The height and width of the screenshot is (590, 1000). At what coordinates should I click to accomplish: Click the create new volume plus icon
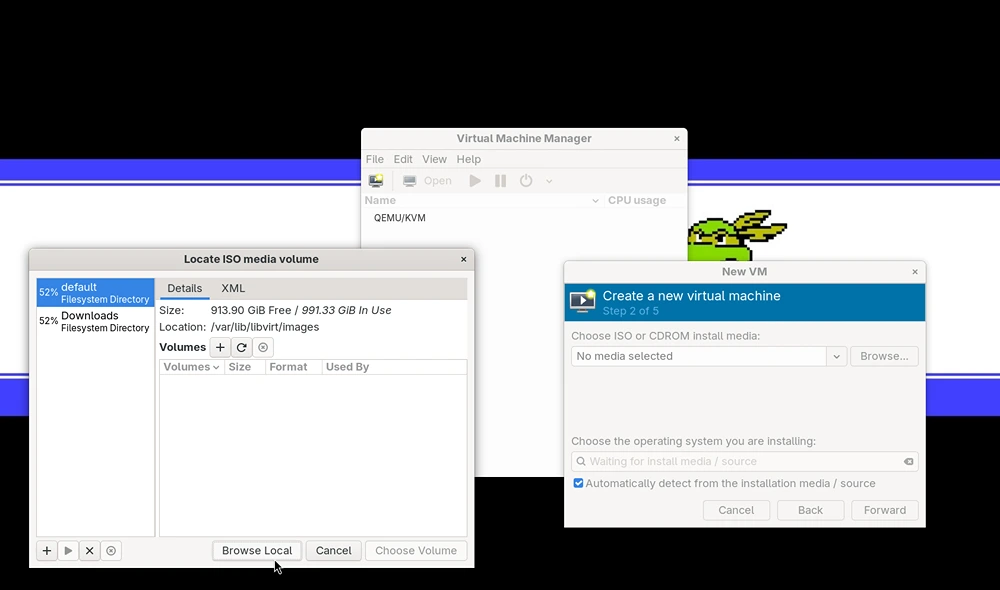click(x=220, y=347)
